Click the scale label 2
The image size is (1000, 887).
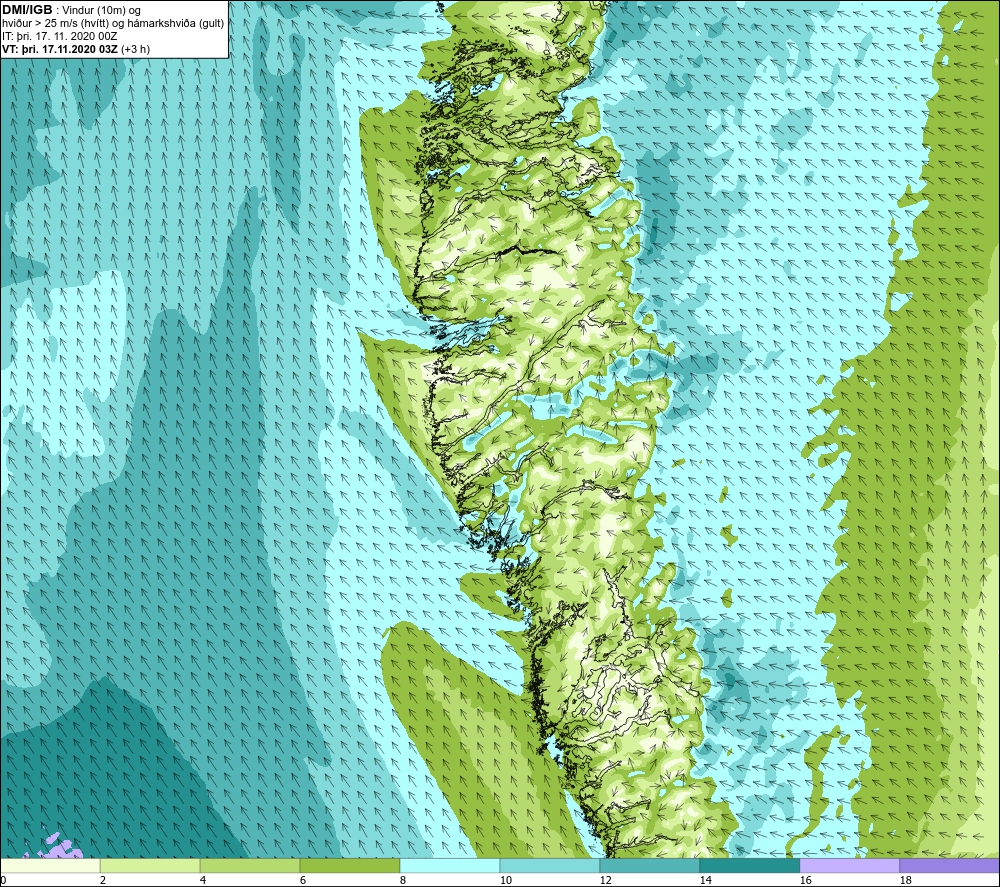click(x=103, y=880)
